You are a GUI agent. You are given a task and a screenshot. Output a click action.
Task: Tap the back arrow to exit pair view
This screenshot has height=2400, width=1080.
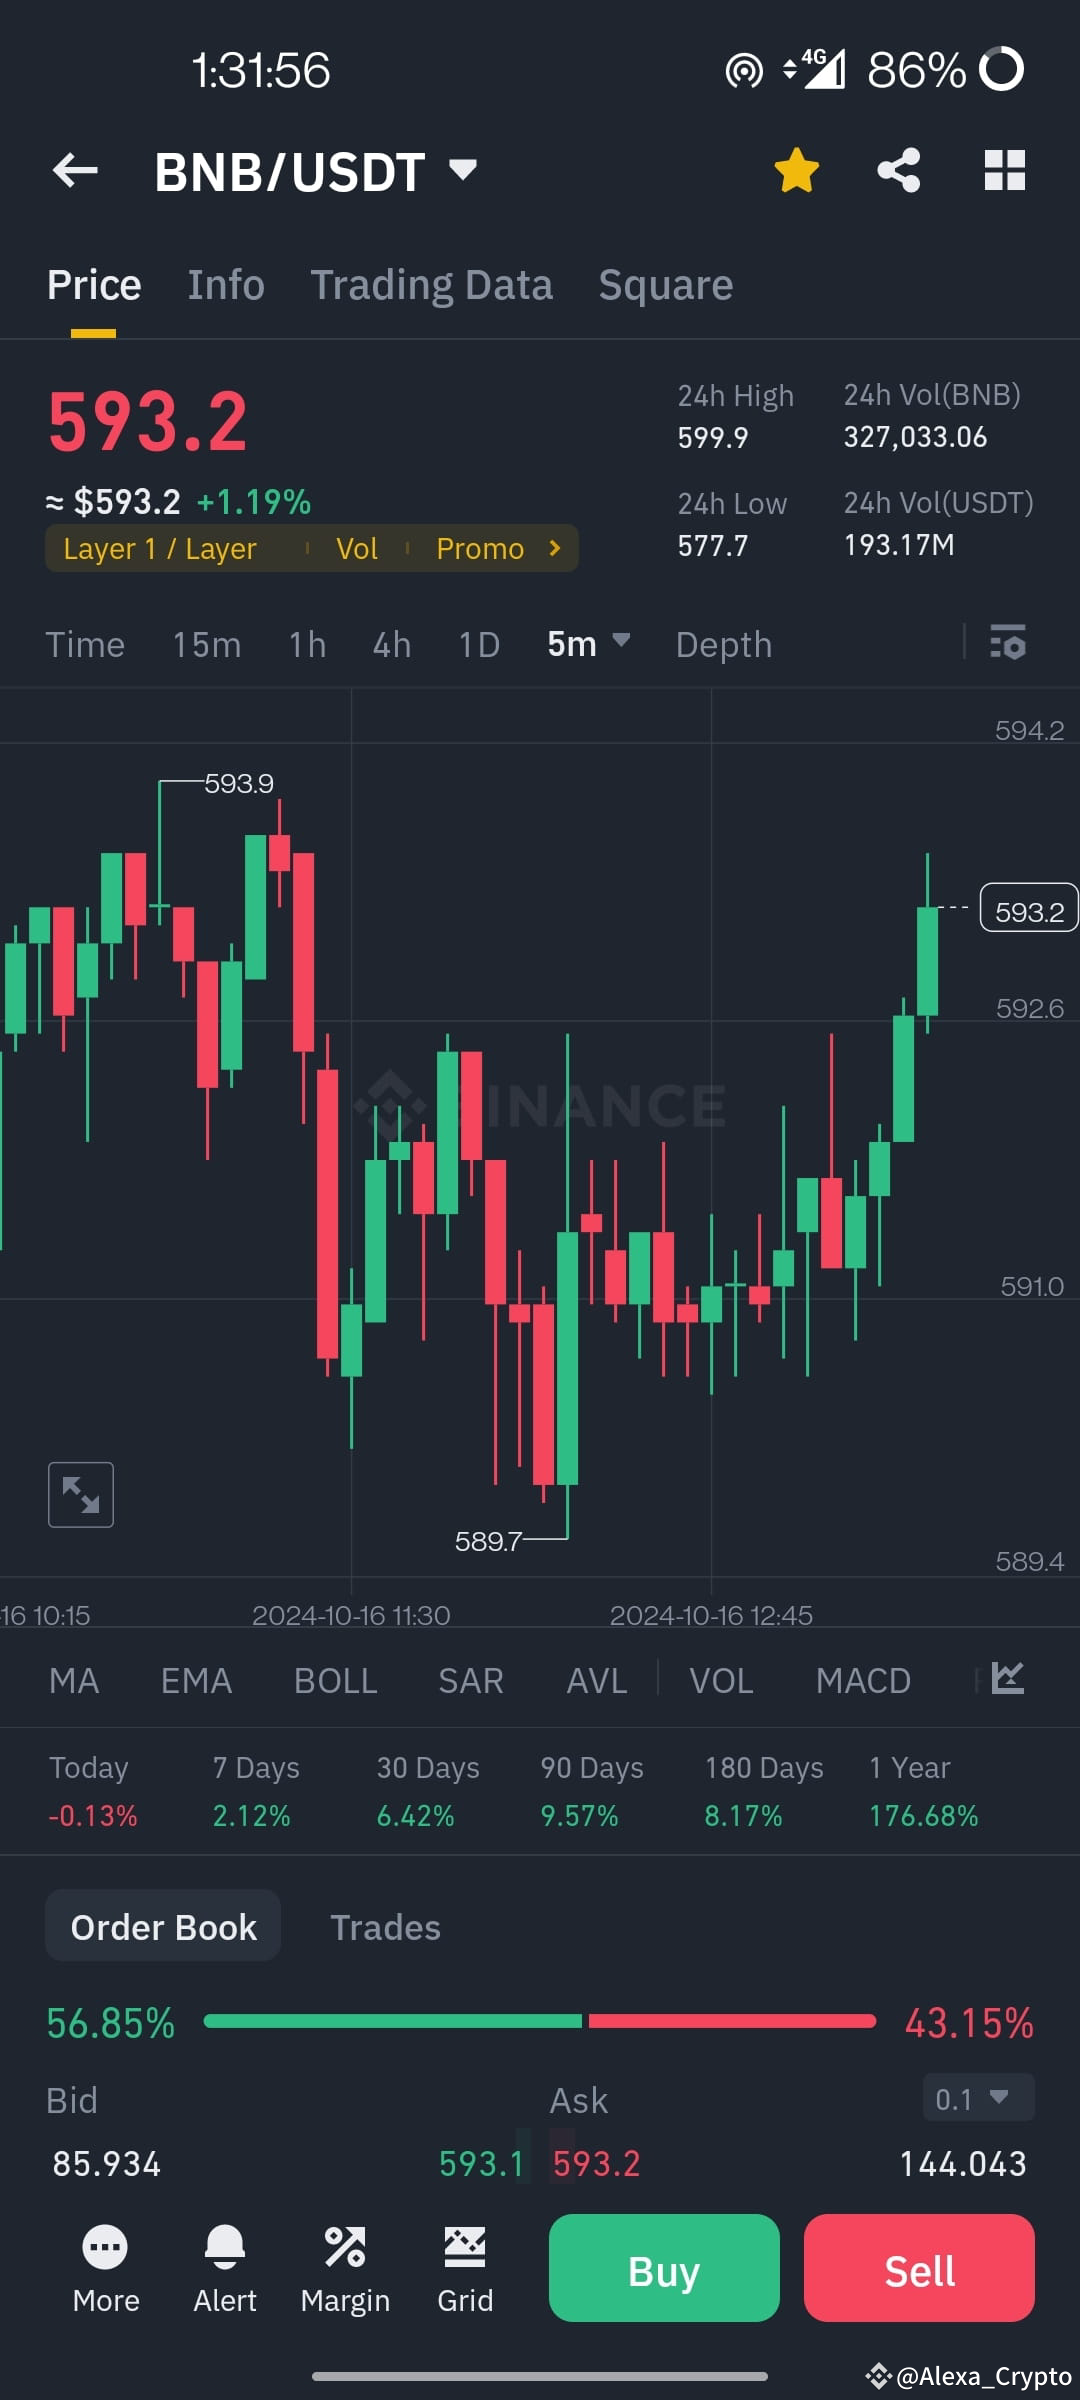pos(75,170)
